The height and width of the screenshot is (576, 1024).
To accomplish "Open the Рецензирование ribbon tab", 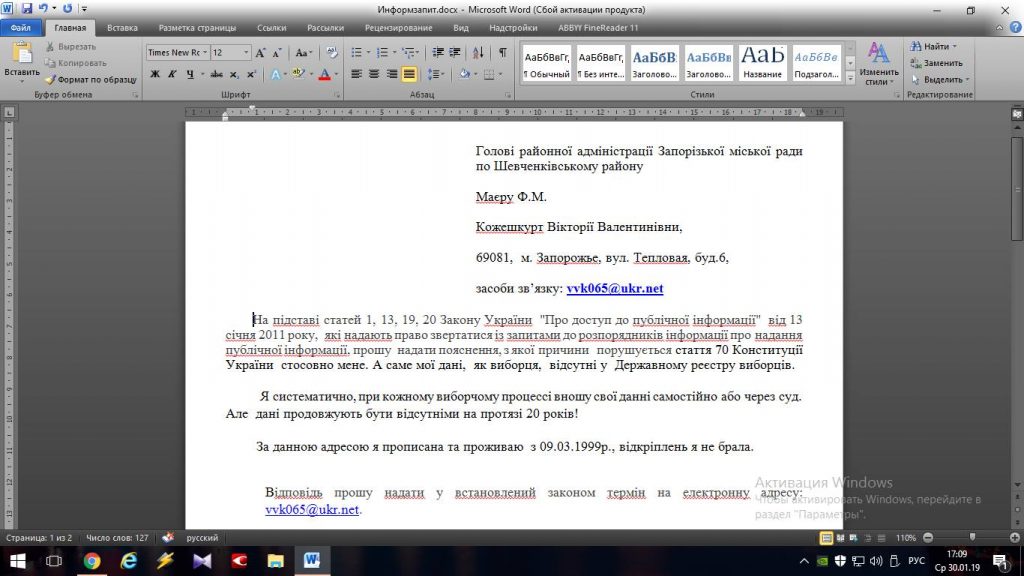I will tap(397, 28).
